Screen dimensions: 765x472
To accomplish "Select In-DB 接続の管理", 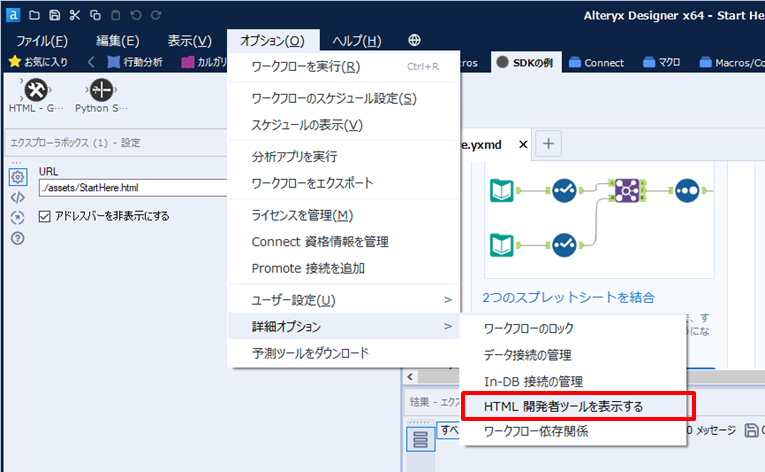I will click(573, 381).
